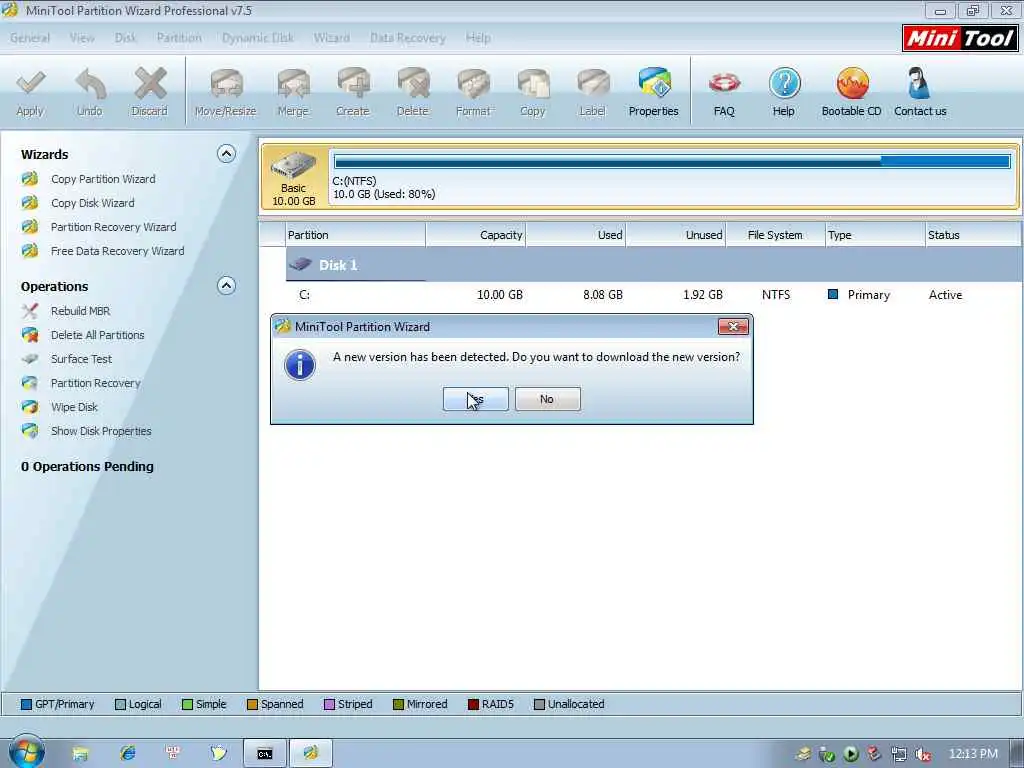The image size is (1024, 768).
Task: Open the Data Recovery menu
Action: tap(408, 38)
